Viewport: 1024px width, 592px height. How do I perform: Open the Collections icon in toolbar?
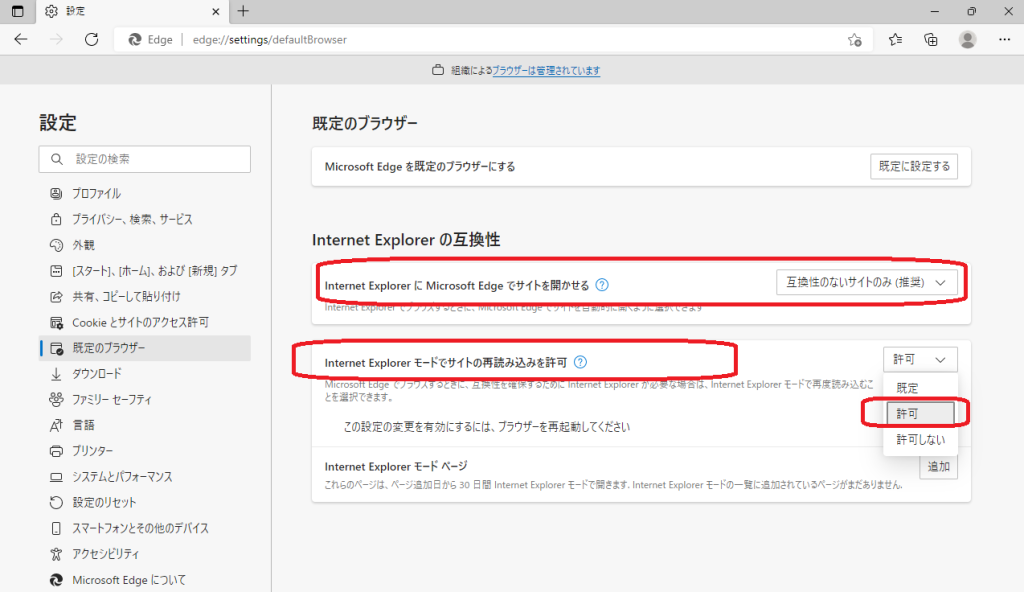pos(931,40)
